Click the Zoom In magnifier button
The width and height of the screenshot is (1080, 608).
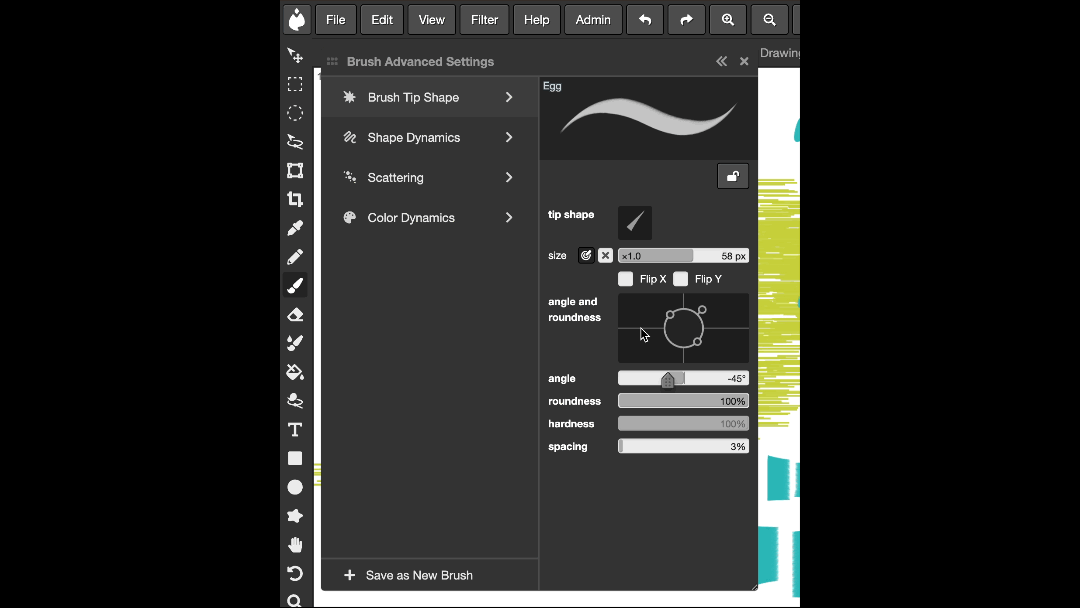(727, 20)
